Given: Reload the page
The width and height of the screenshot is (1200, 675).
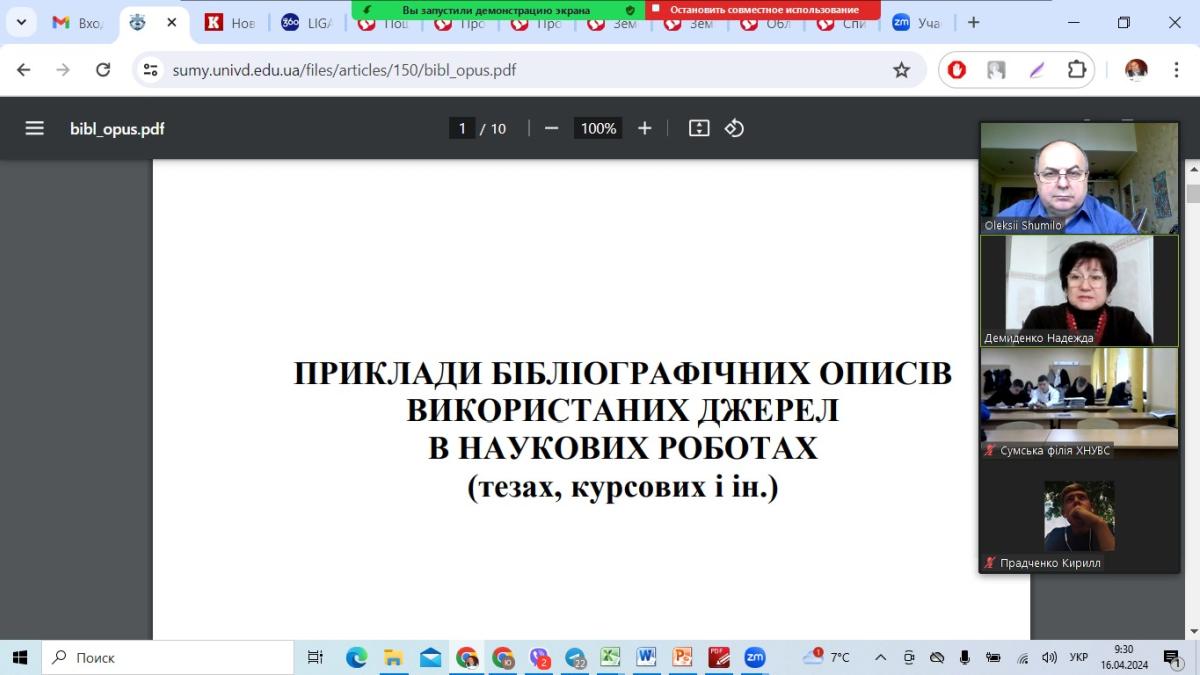Looking at the screenshot, I should [x=103, y=70].
